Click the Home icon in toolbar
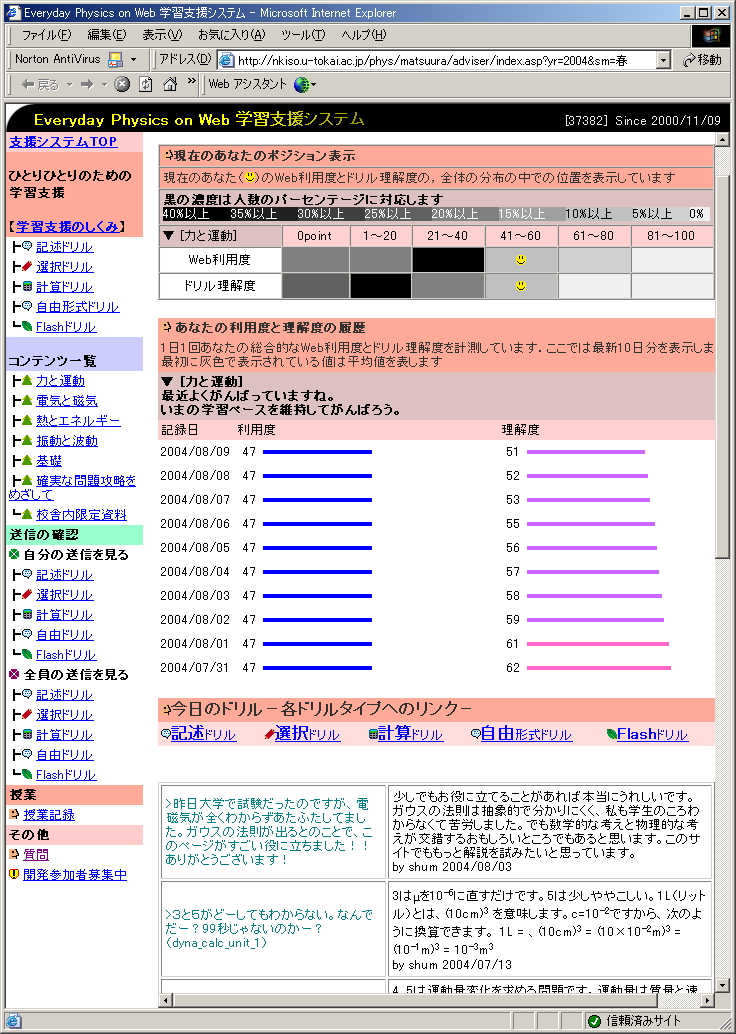The height and width of the screenshot is (1034, 736). (170, 84)
